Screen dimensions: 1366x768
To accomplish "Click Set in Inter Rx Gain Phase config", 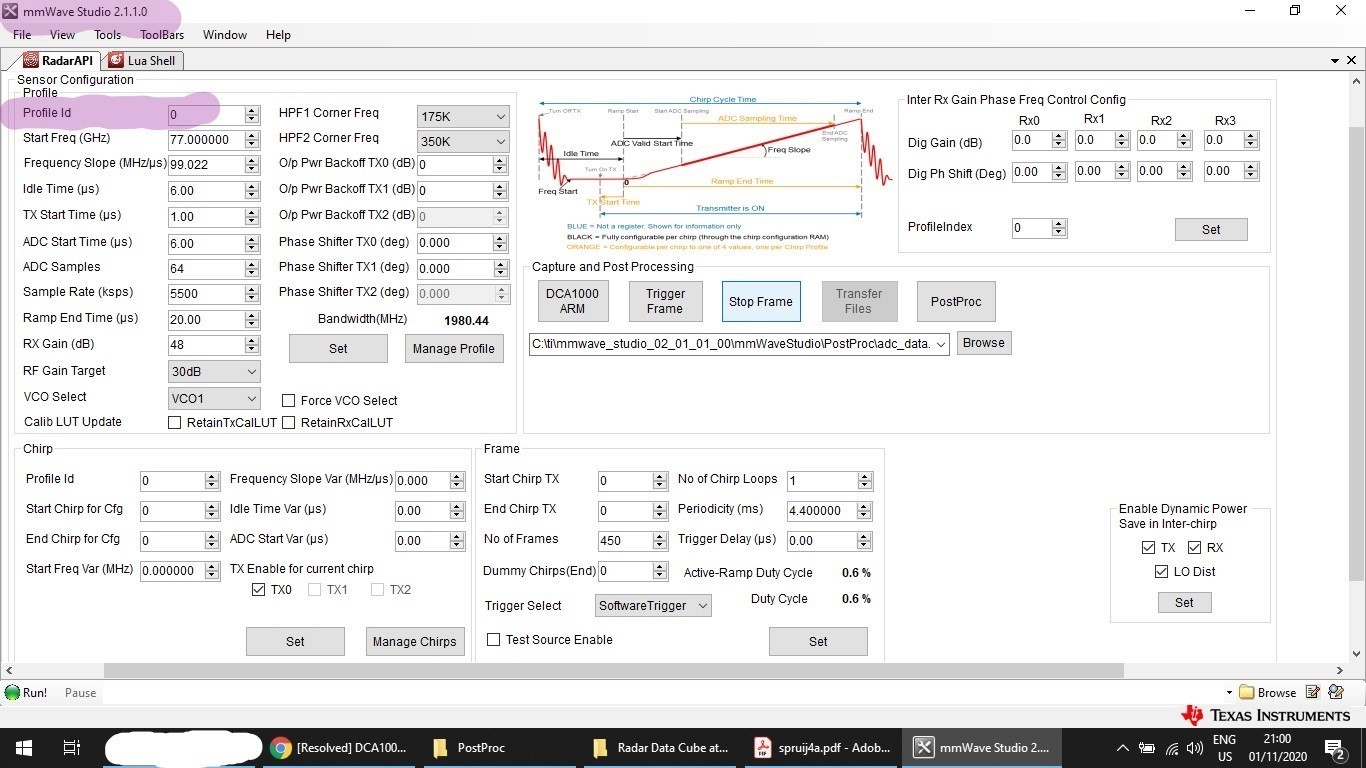I will [1211, 229].
